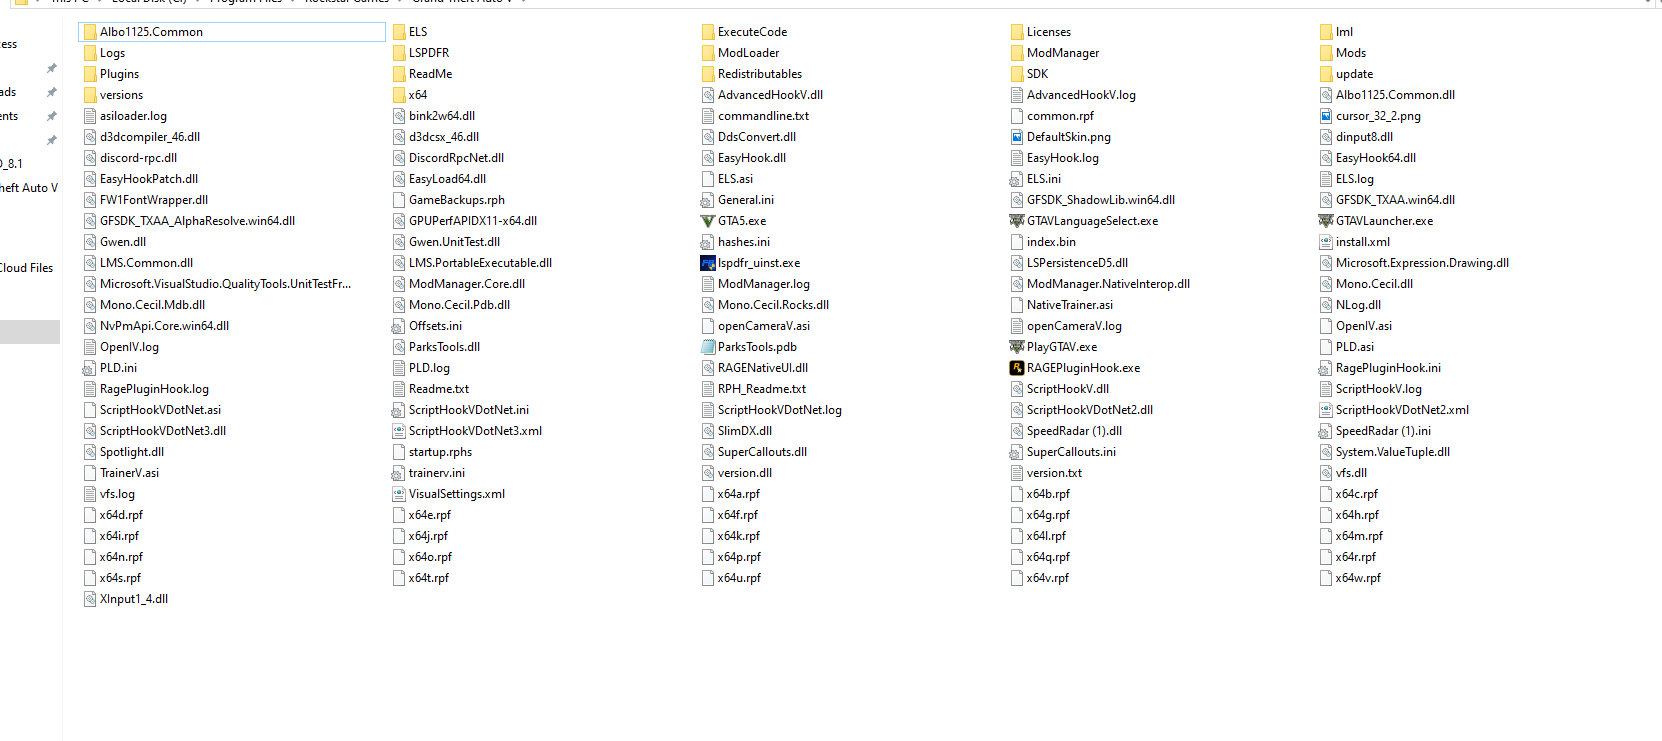This screenshot has width=1662, height=741.
Task: Click the GTAVLanguageSelect.exe icon
Action: pyautogui.click(x=1017, y=221)
